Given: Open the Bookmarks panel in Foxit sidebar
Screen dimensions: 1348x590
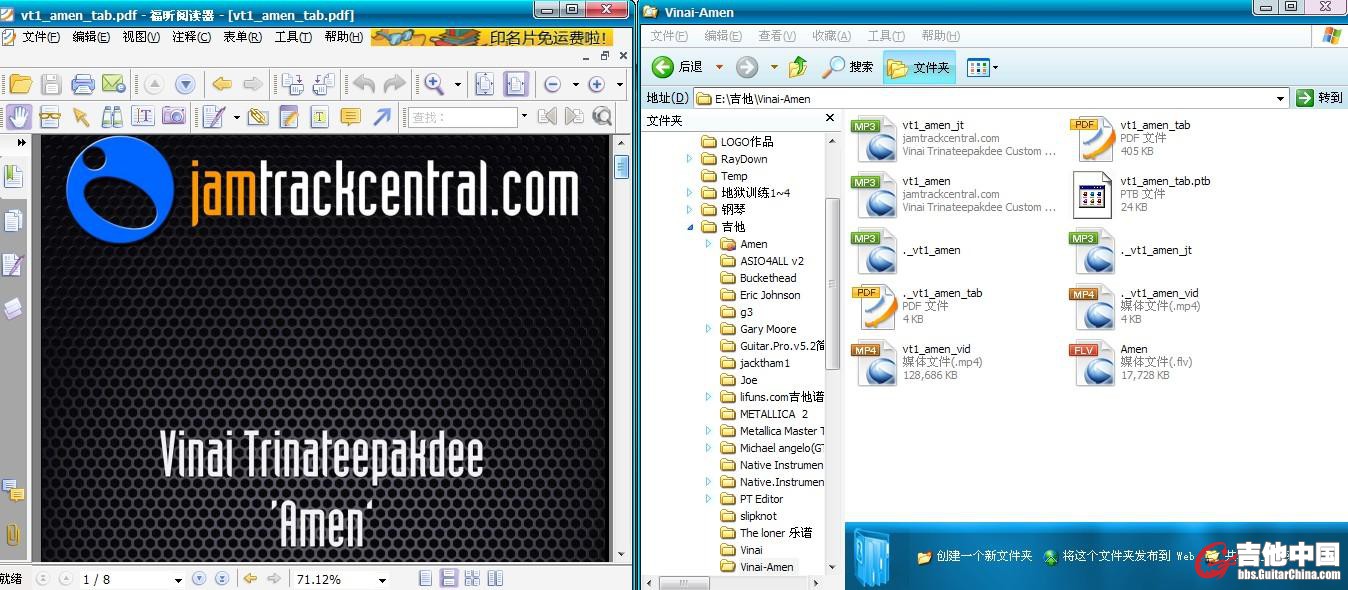Looking at the screenshot, I should click(13, 177).
